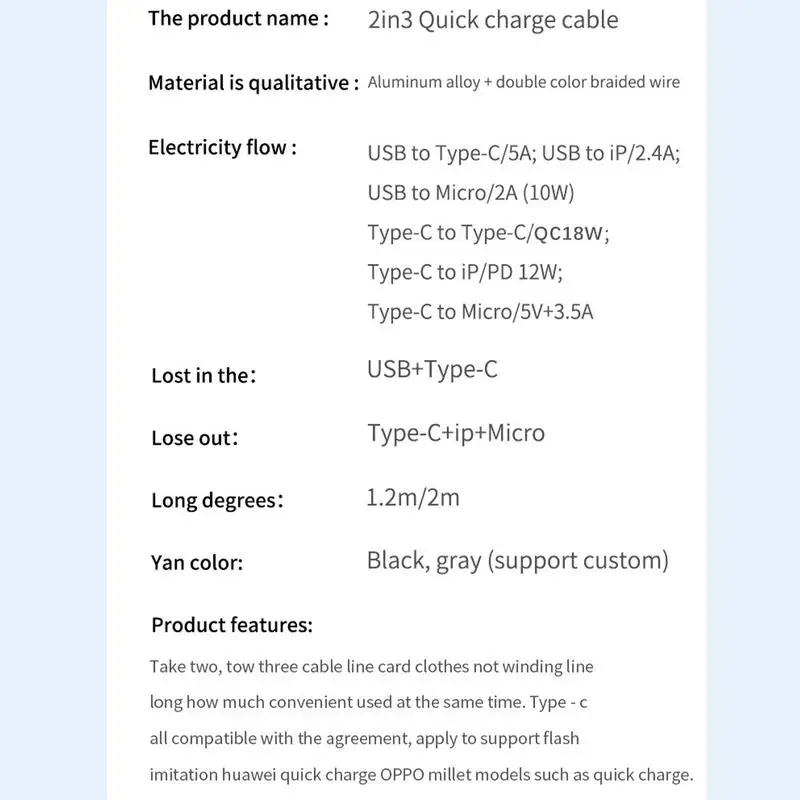
Task: Click the "Type-C+ip+Micro" value
Action: (456, 433)
